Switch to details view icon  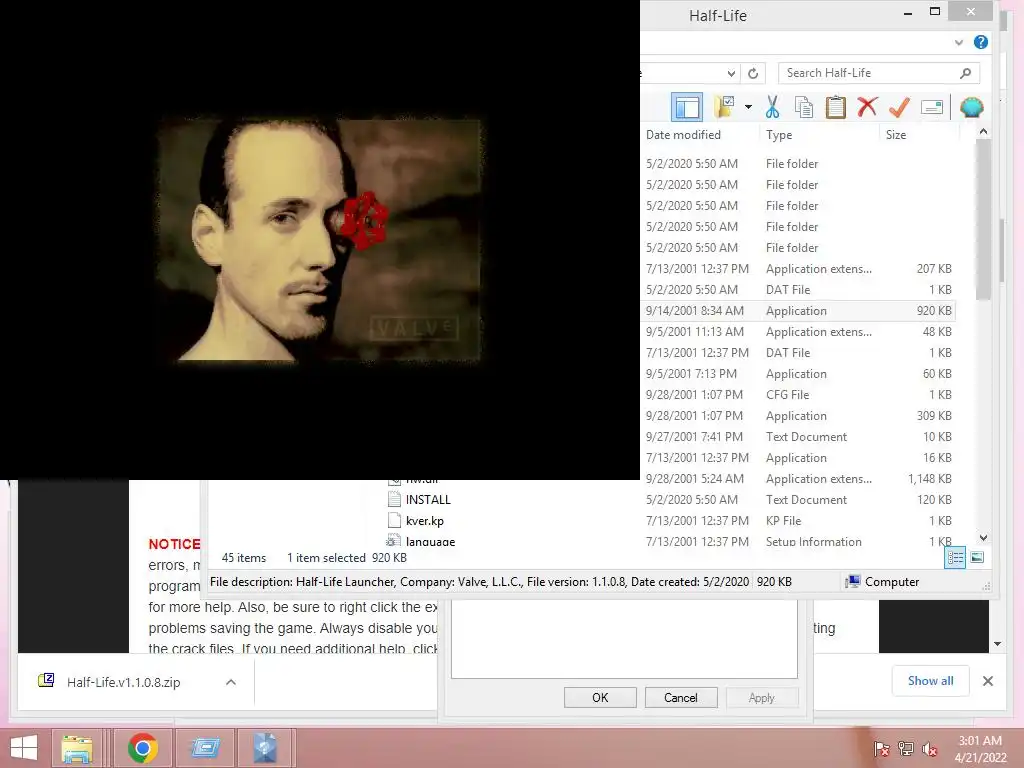coord(955,558)
